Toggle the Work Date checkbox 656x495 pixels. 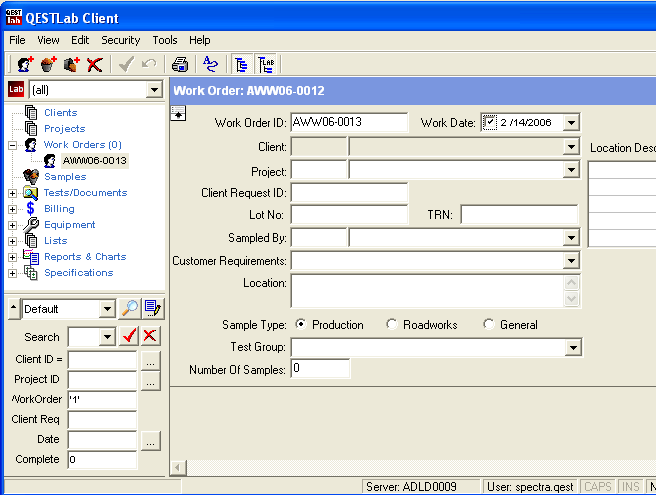point(489,122)
